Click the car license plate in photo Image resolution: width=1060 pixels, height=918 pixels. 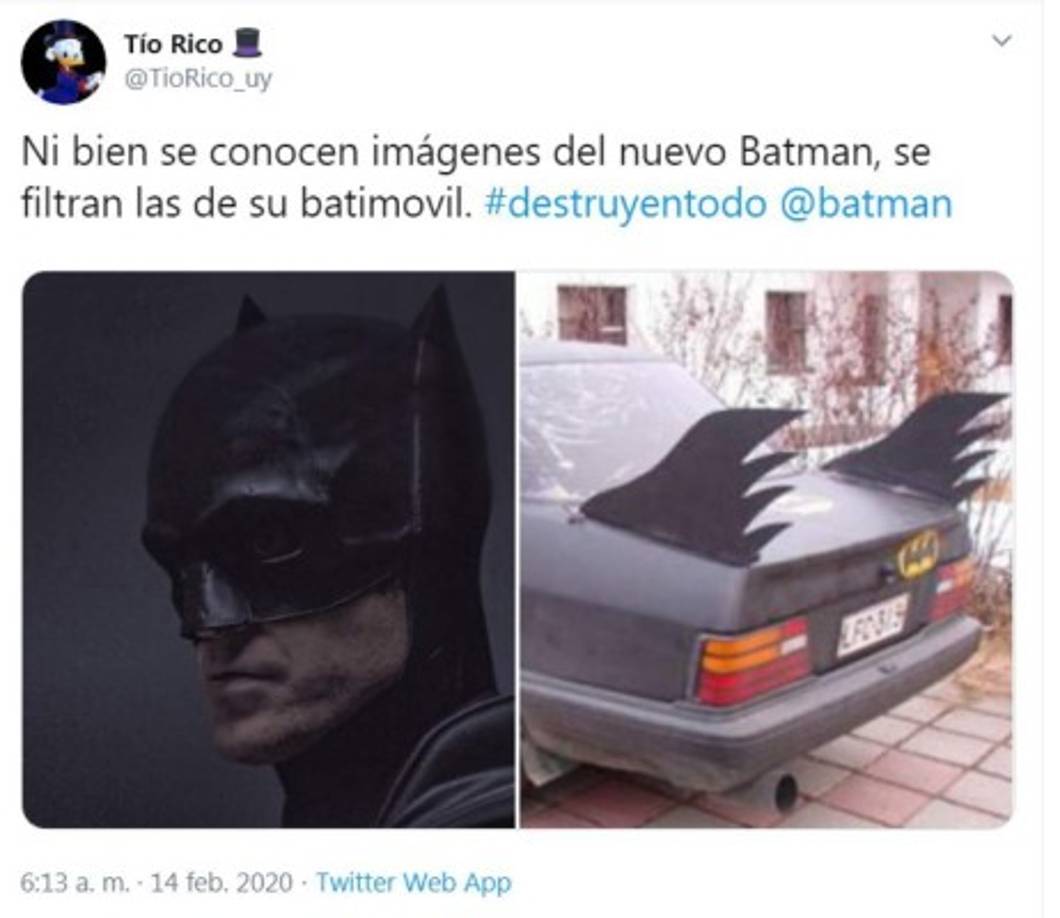pos(872,624)
